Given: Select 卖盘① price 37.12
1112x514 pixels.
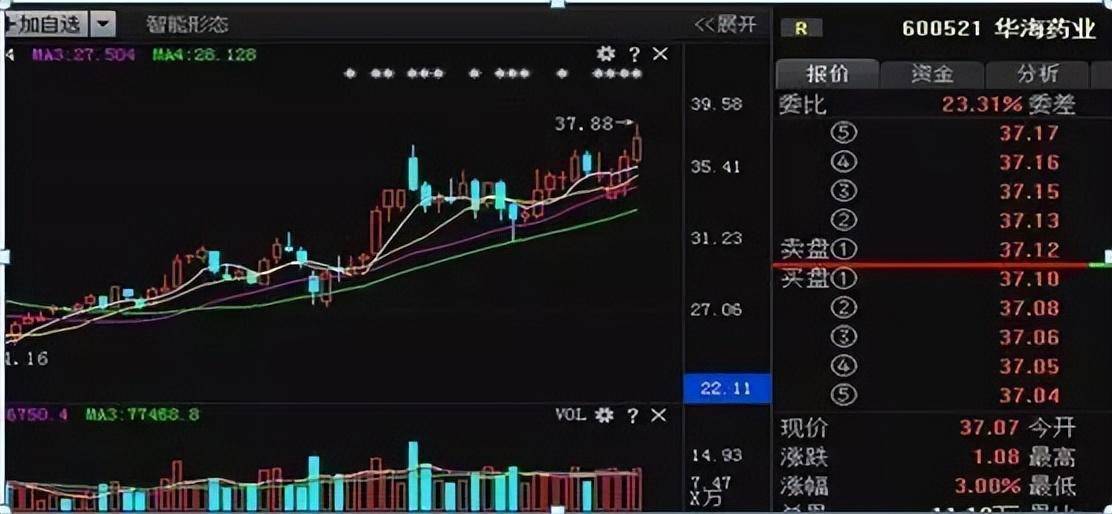Looking at the screenshot, I should point(1029,250).
